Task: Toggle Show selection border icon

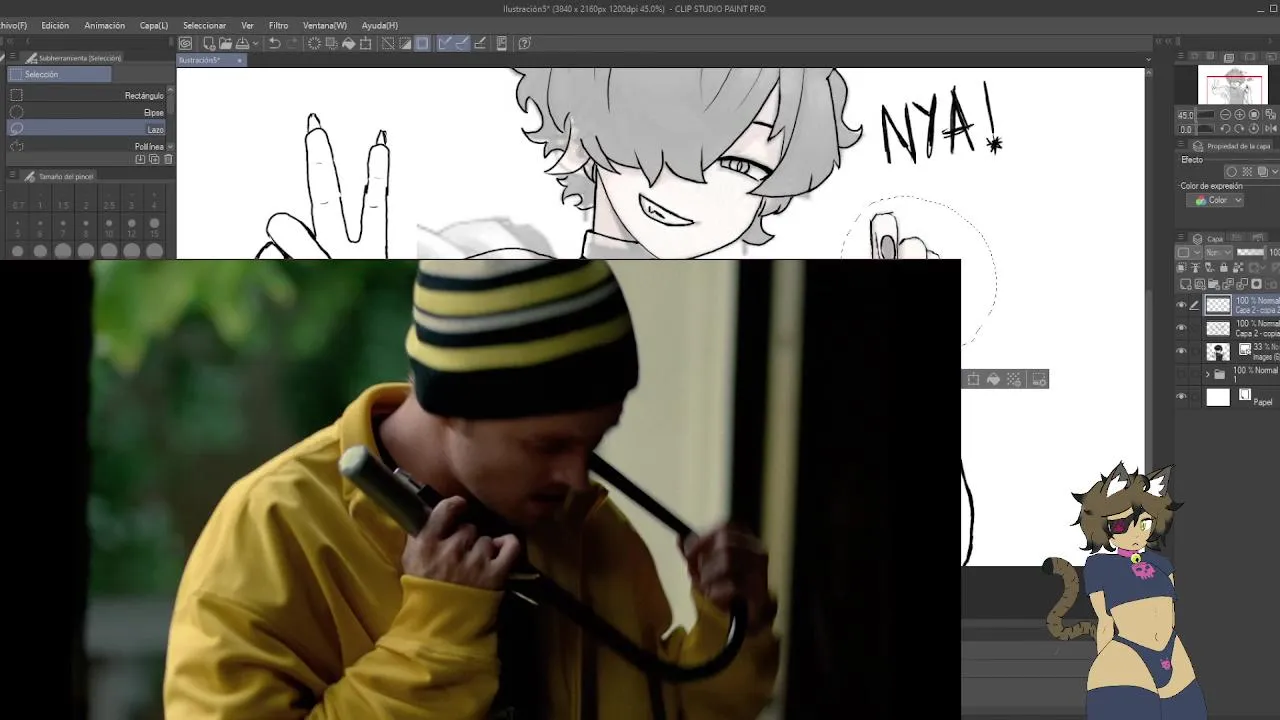Action: (422, 43)
